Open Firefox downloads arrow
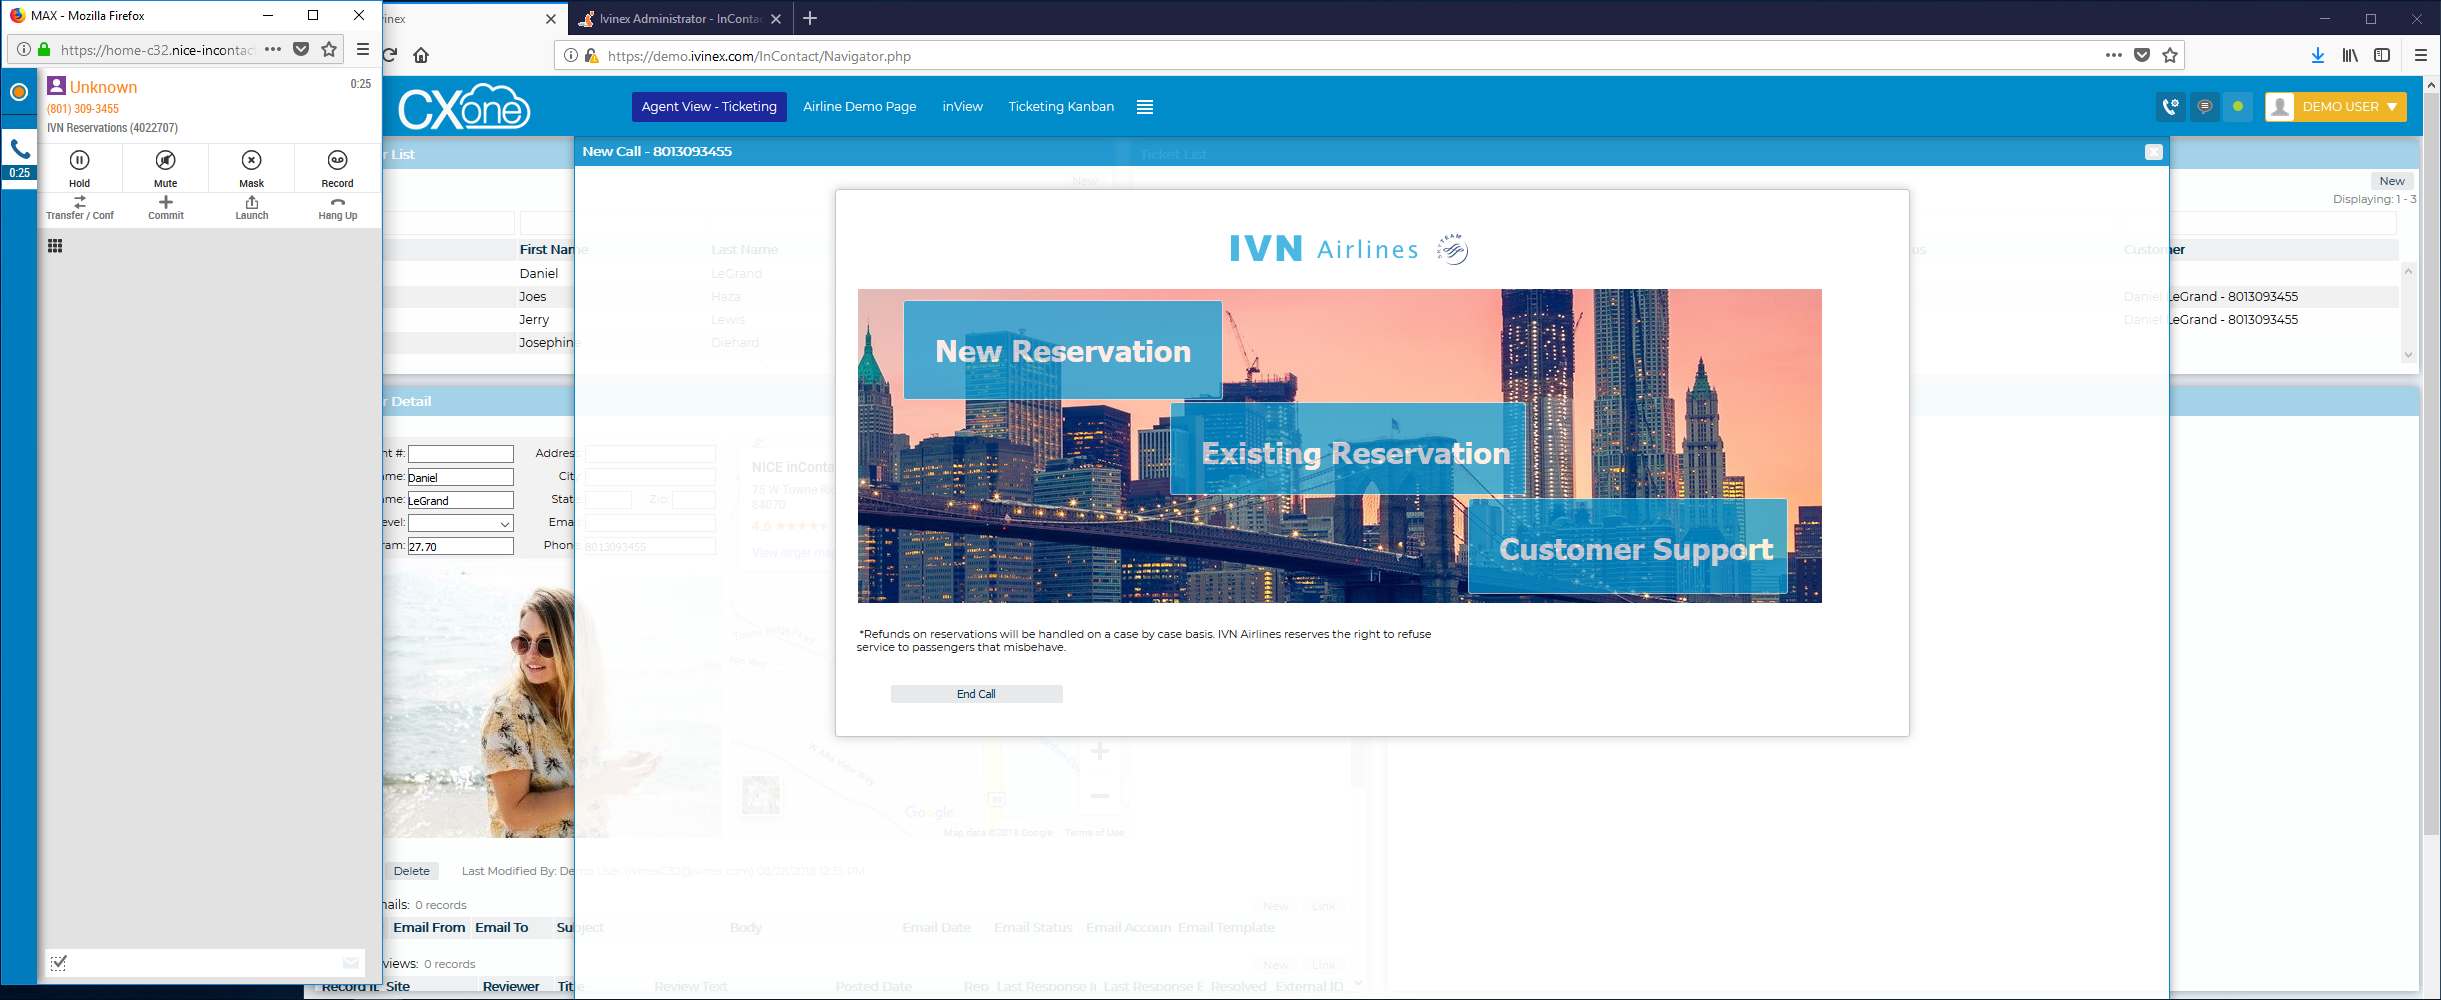 tap(2318, 55)
